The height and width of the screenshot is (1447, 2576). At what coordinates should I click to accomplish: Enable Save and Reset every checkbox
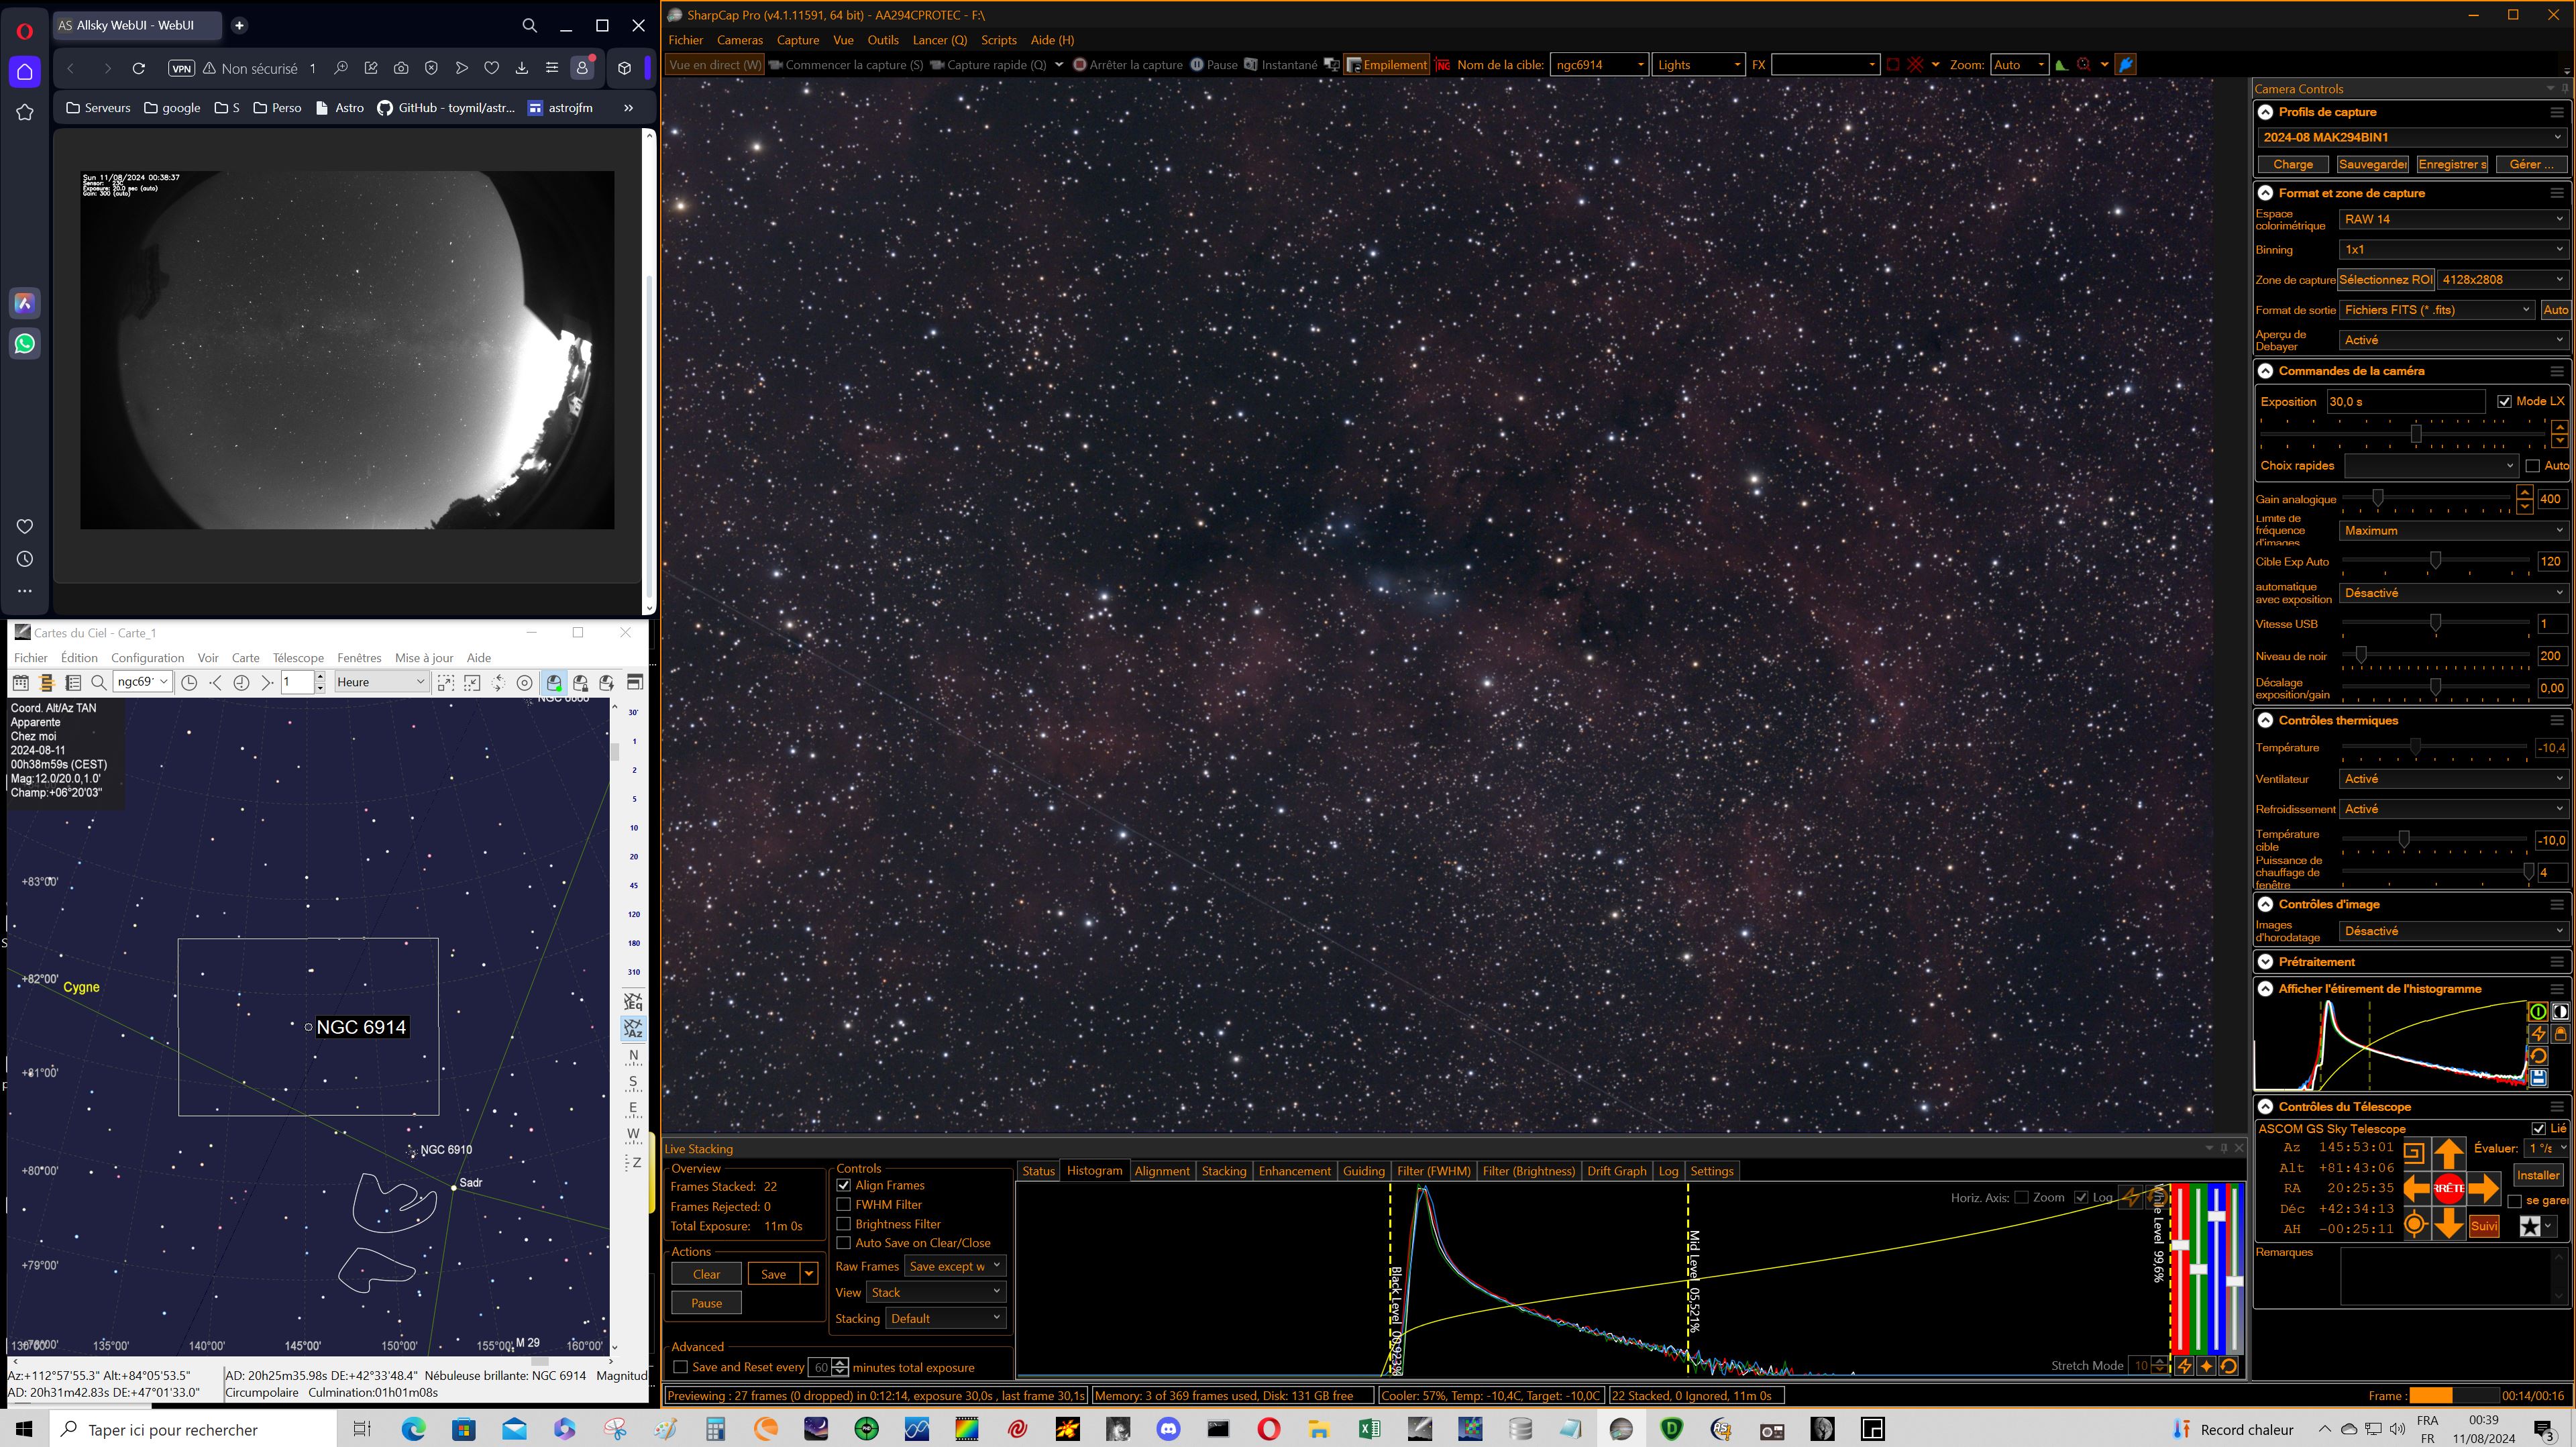pos(680,1367)
